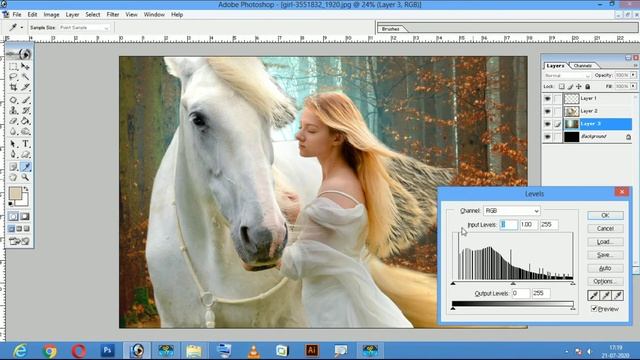Select the Rectangular Marquee tool
640x360 pixels.
pos(13,67)
